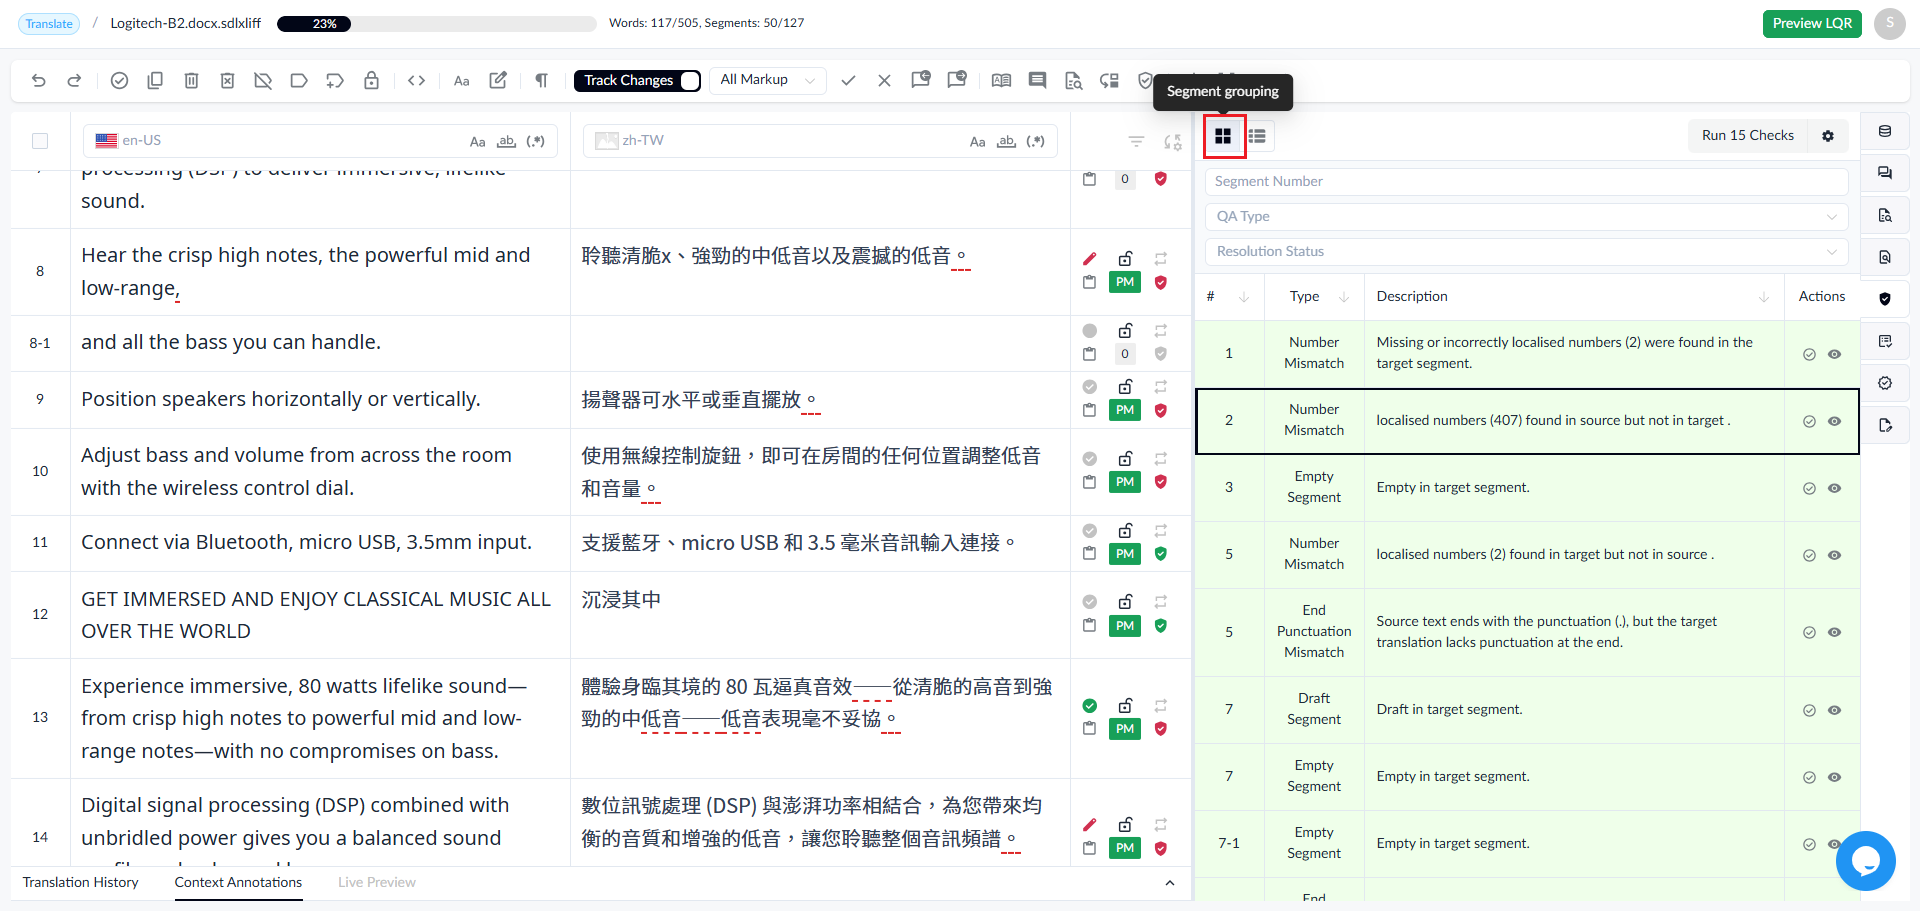Open the Translation History tab

(81, 883)
